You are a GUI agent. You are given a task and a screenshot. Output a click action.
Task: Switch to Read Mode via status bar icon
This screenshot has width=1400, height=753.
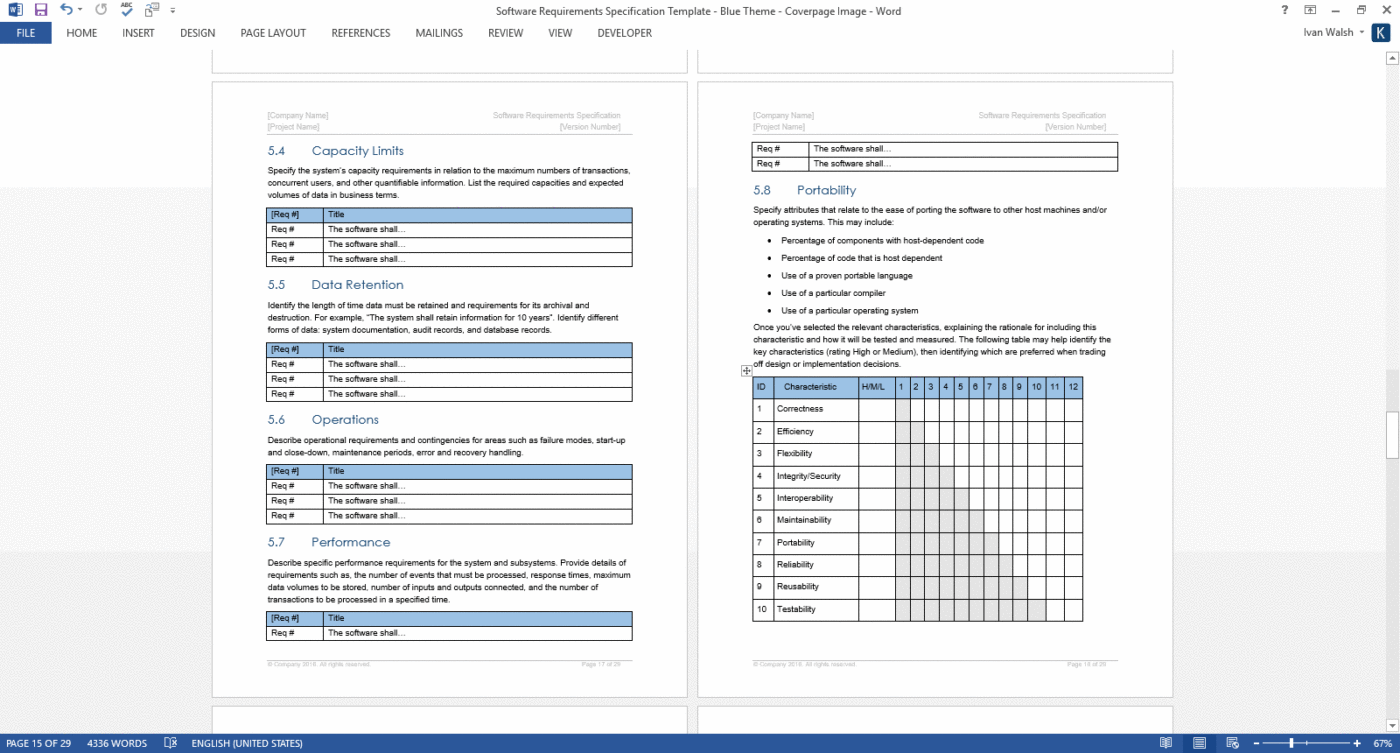[1166, 743]
